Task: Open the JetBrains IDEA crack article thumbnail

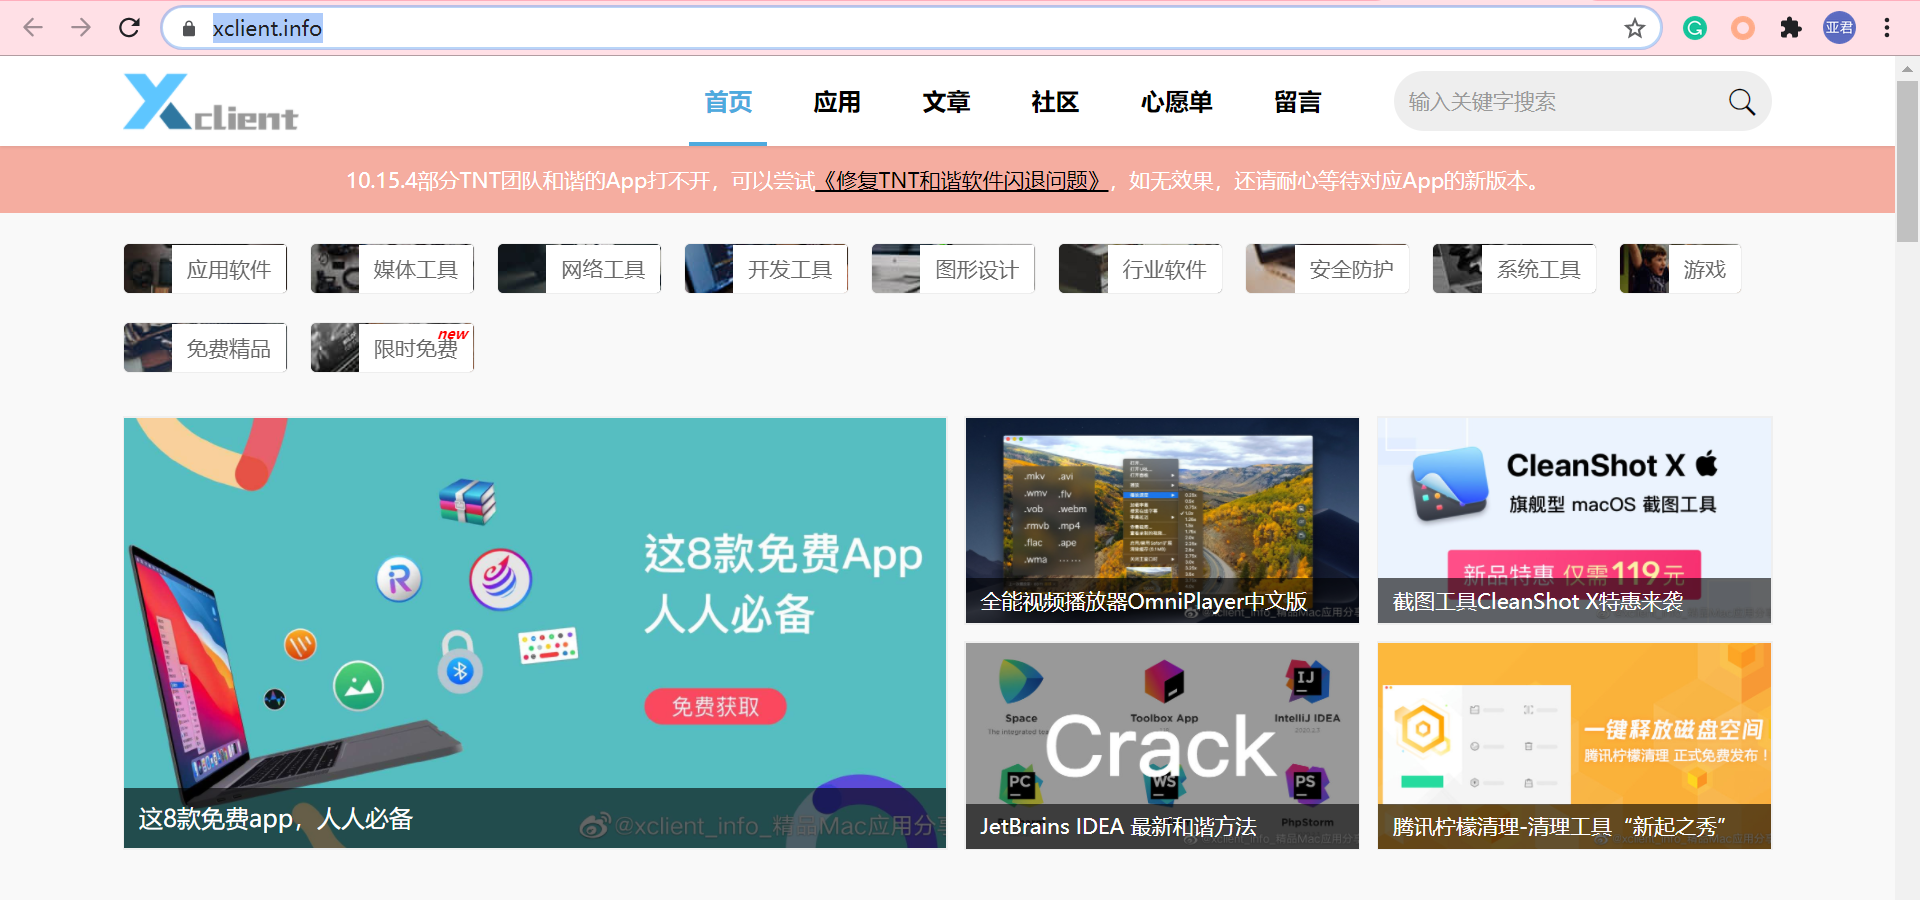Action: pyautogui.click(x=1161, y=745)
